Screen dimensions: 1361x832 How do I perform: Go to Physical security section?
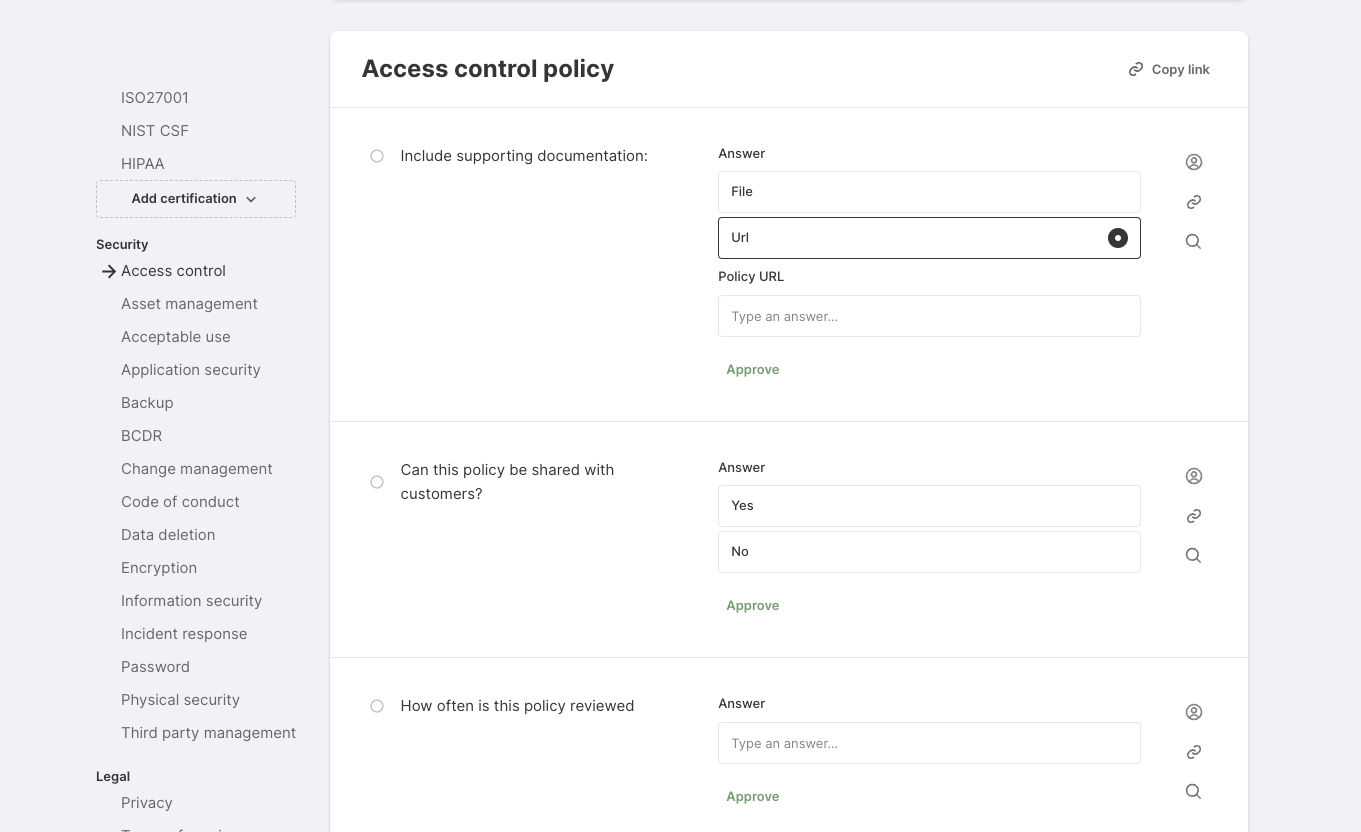point(180,700)
